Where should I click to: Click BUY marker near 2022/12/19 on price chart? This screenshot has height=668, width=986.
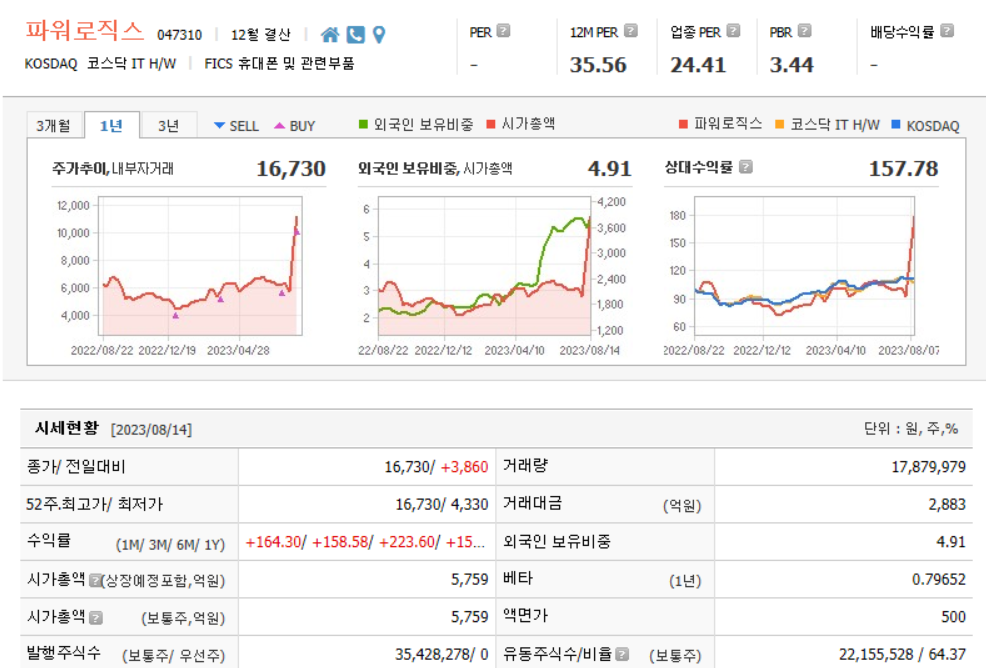pos(175,315)
